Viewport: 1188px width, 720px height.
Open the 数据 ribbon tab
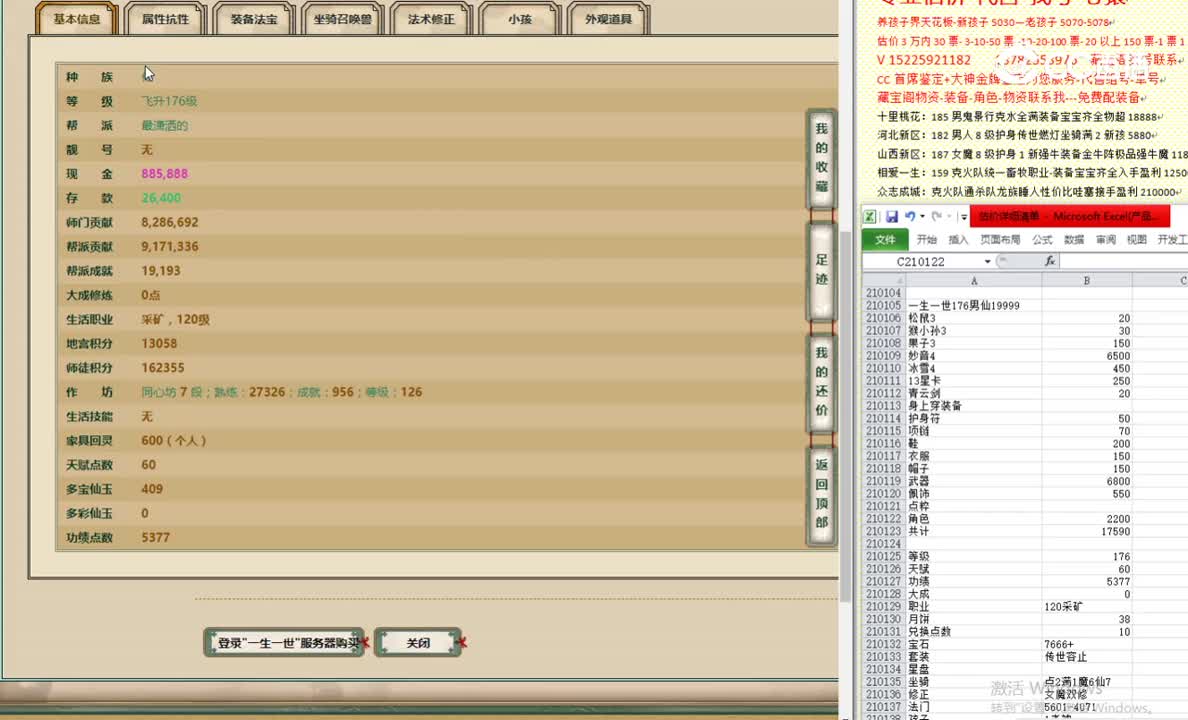point(1074,239)
